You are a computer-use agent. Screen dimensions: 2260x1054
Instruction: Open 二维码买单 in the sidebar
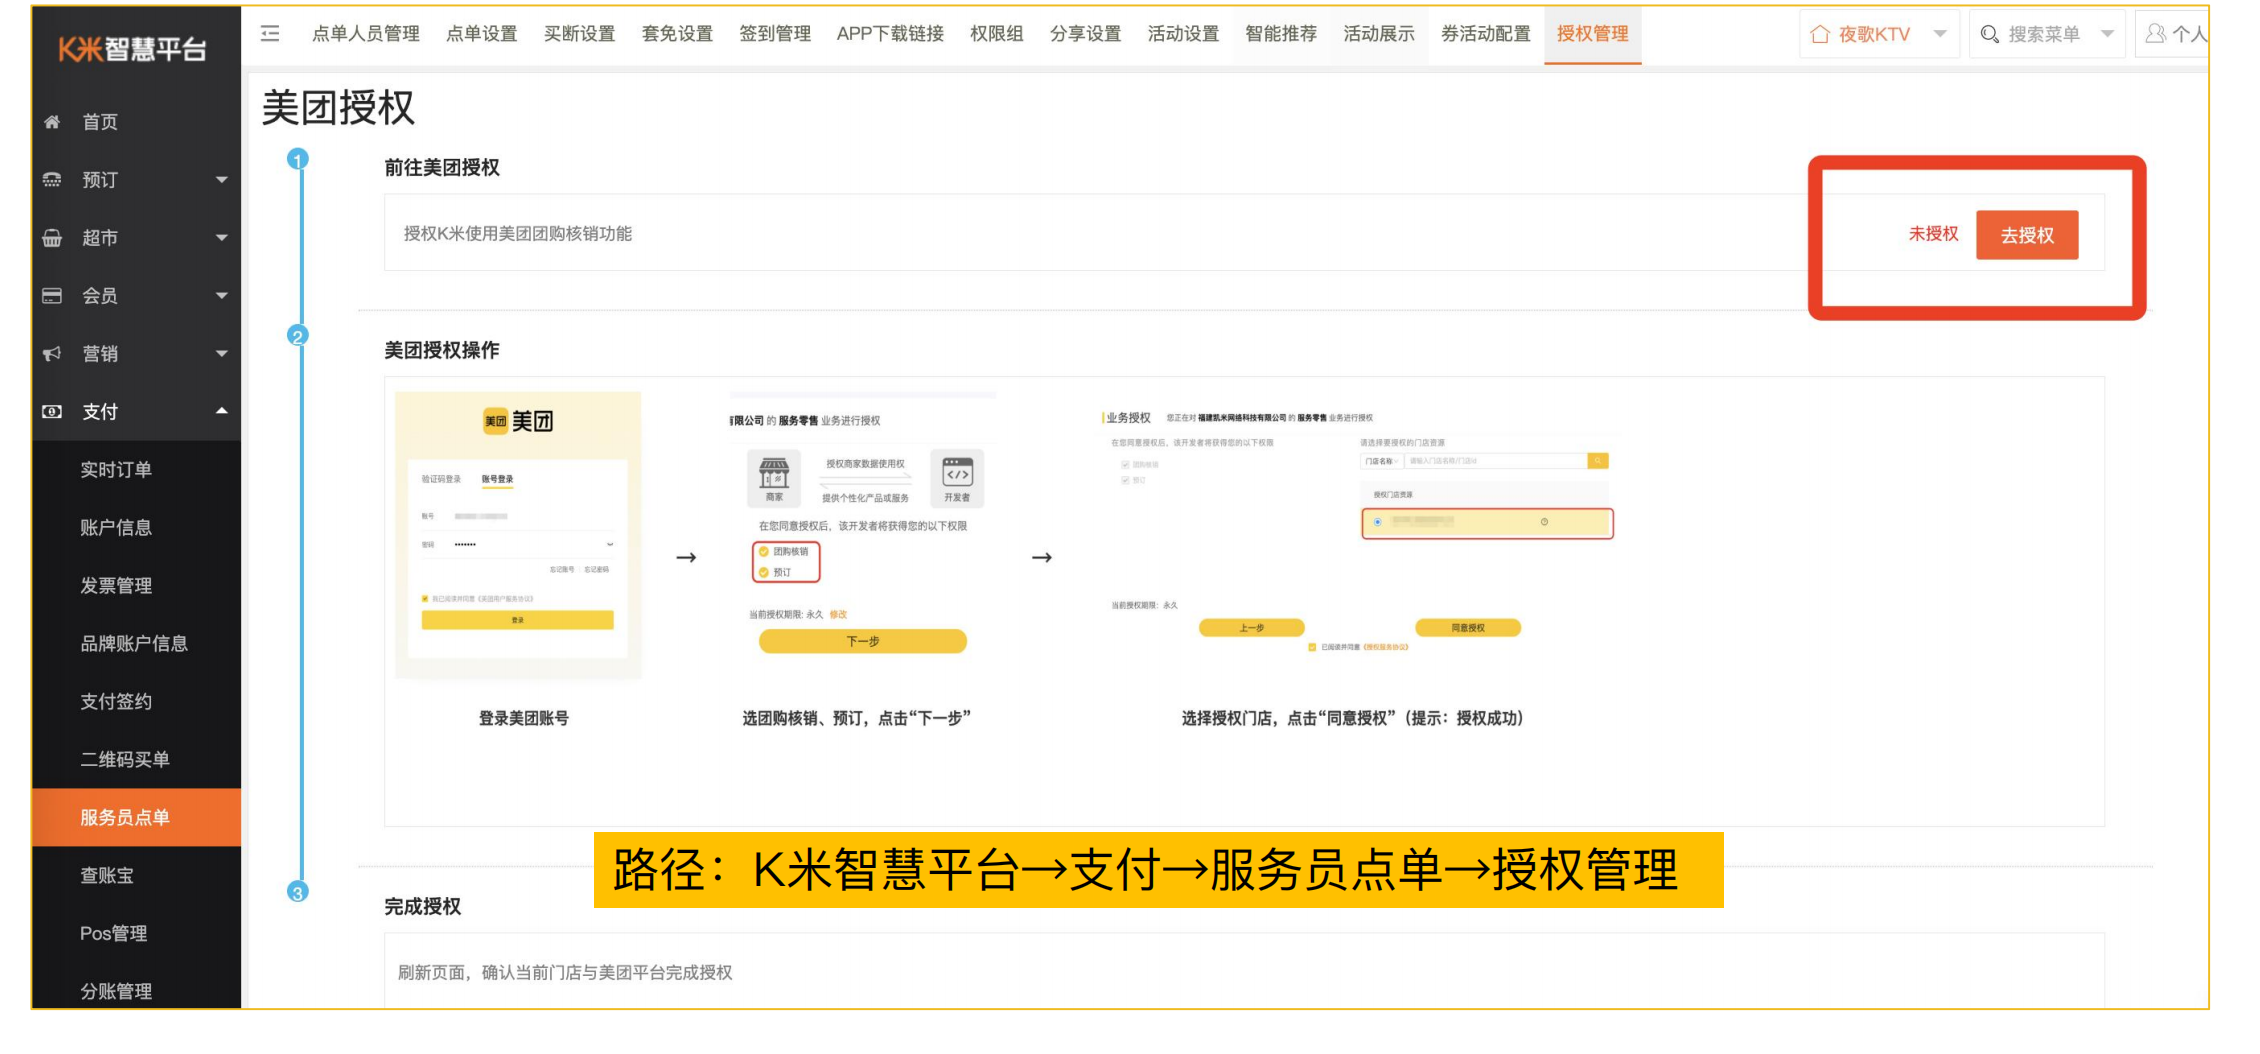click(125, 760)
